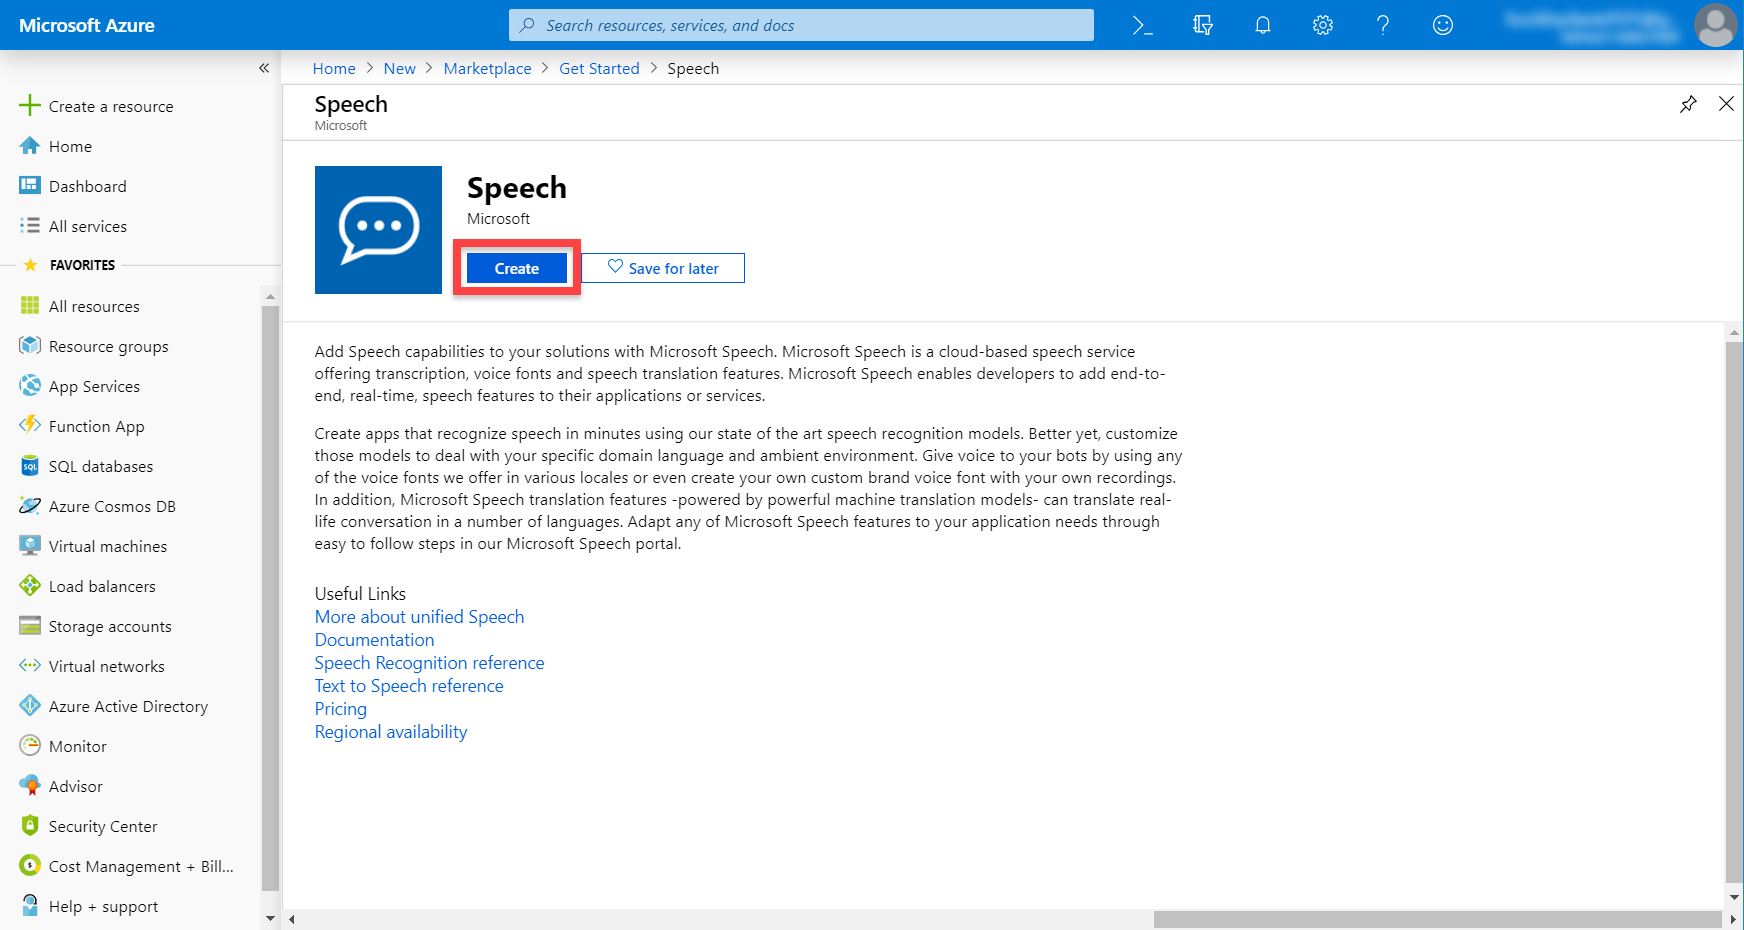Click the Home house icon in the sidebar
The image size is (1744, 930).
pyautogui.click(x=30, y=146)
